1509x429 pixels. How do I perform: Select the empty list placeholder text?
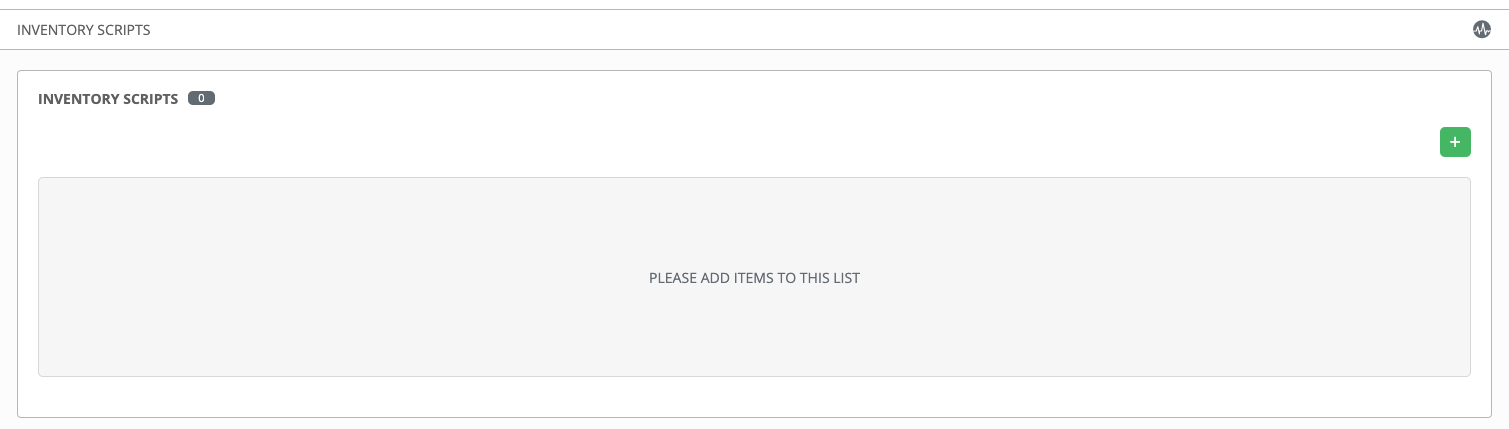click(754, 278)
